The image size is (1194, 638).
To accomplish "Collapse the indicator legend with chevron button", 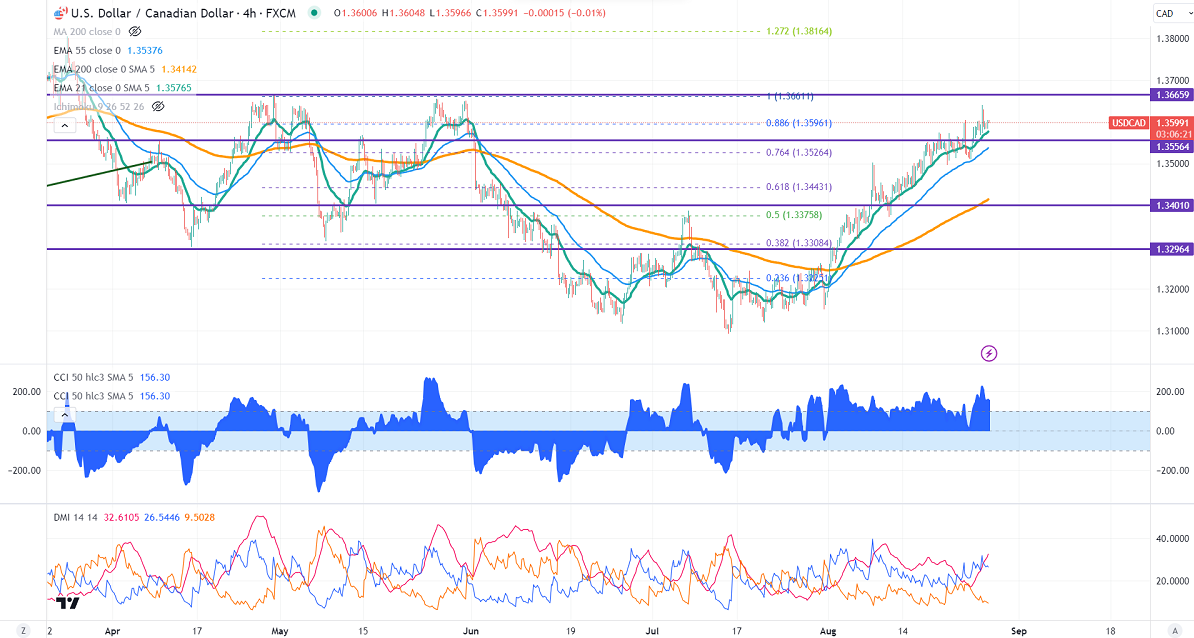I will (64, 125).
